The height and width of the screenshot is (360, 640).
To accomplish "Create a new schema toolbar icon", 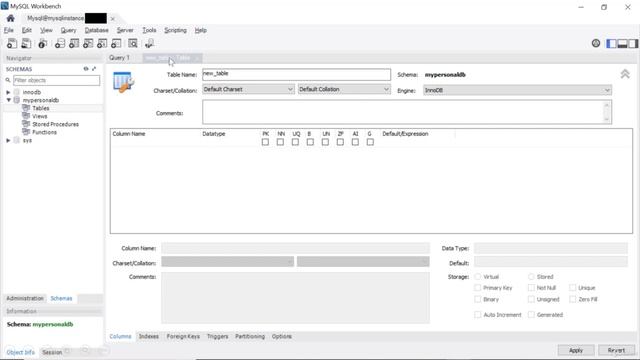I will point(60,43).
